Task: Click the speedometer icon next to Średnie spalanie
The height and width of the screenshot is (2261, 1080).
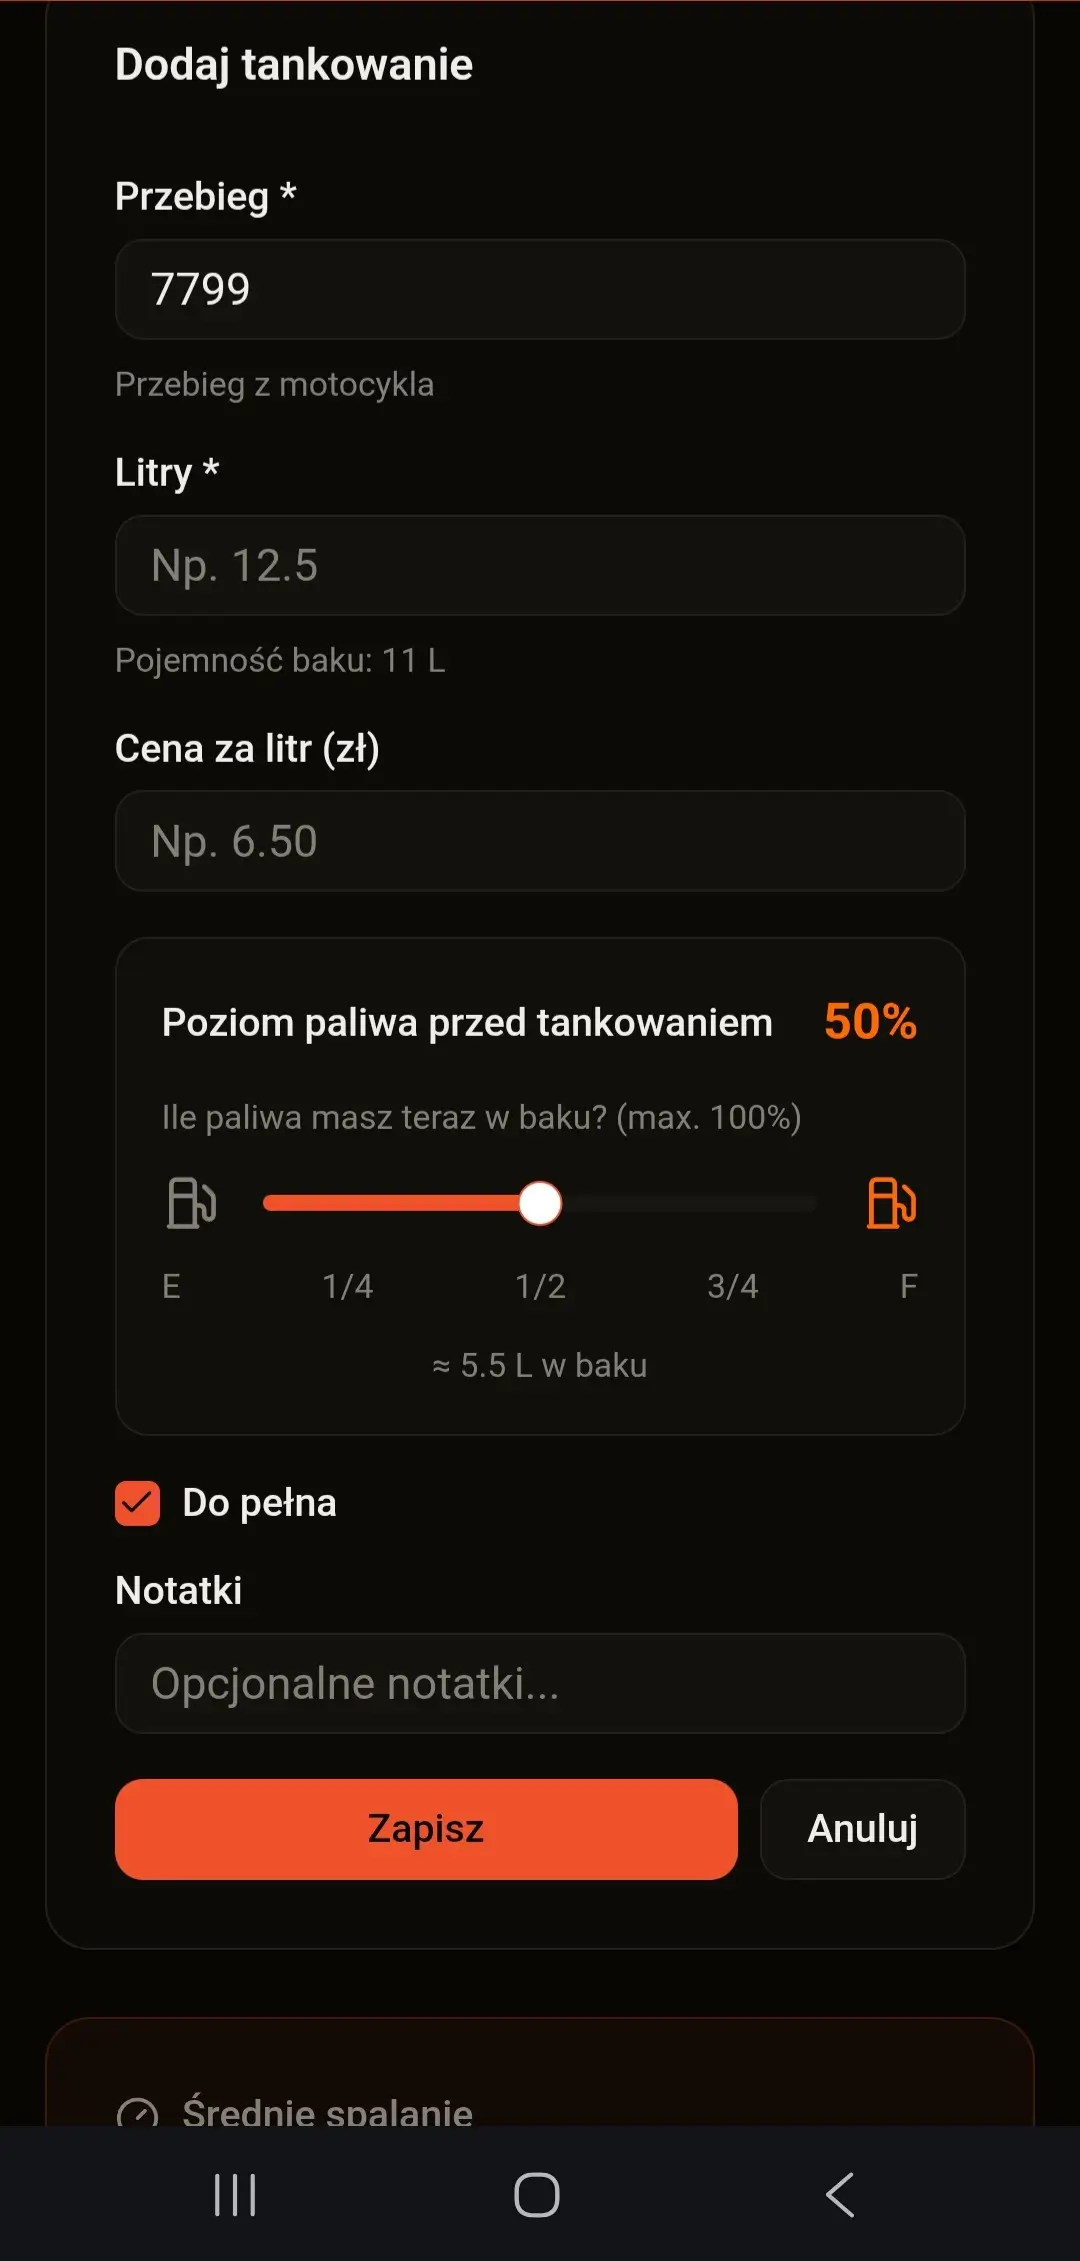Action: [x=140, y=2112]
